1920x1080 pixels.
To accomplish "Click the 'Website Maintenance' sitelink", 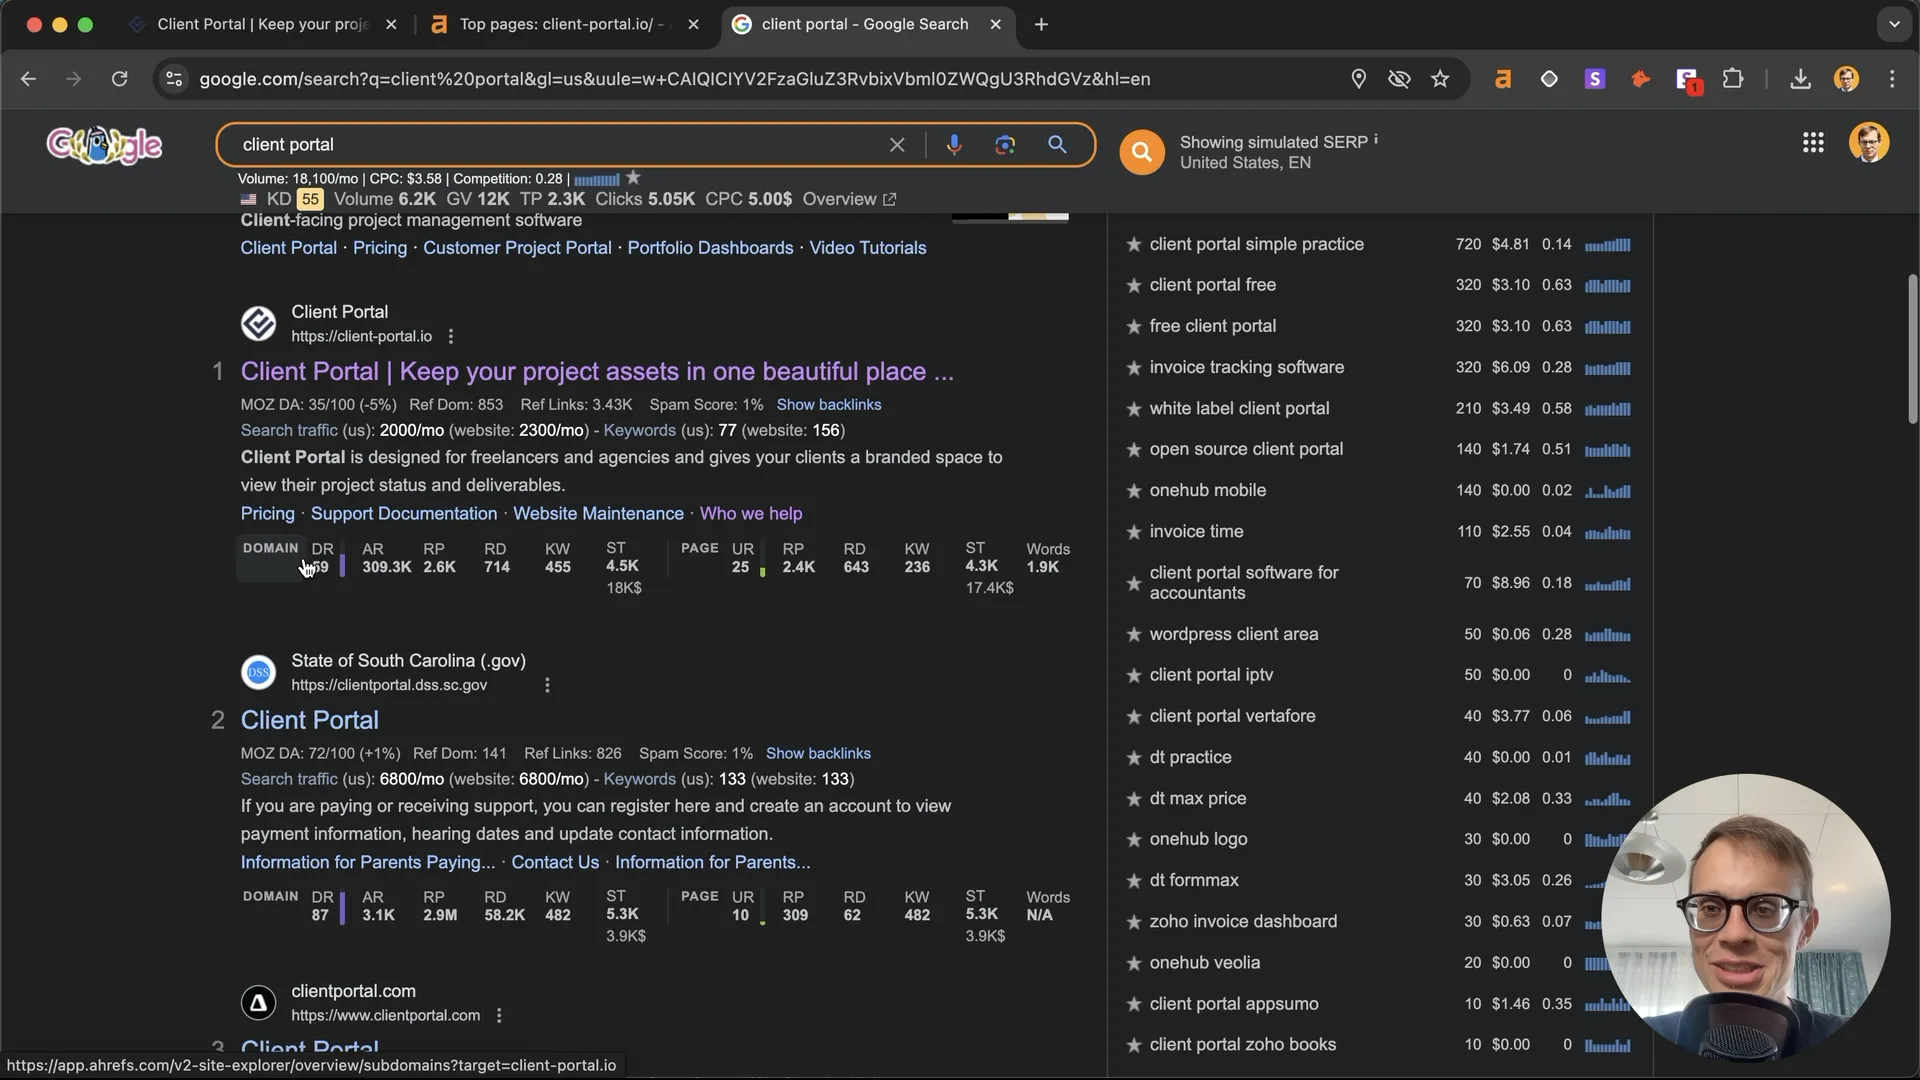I will click(x=598, y=514).
